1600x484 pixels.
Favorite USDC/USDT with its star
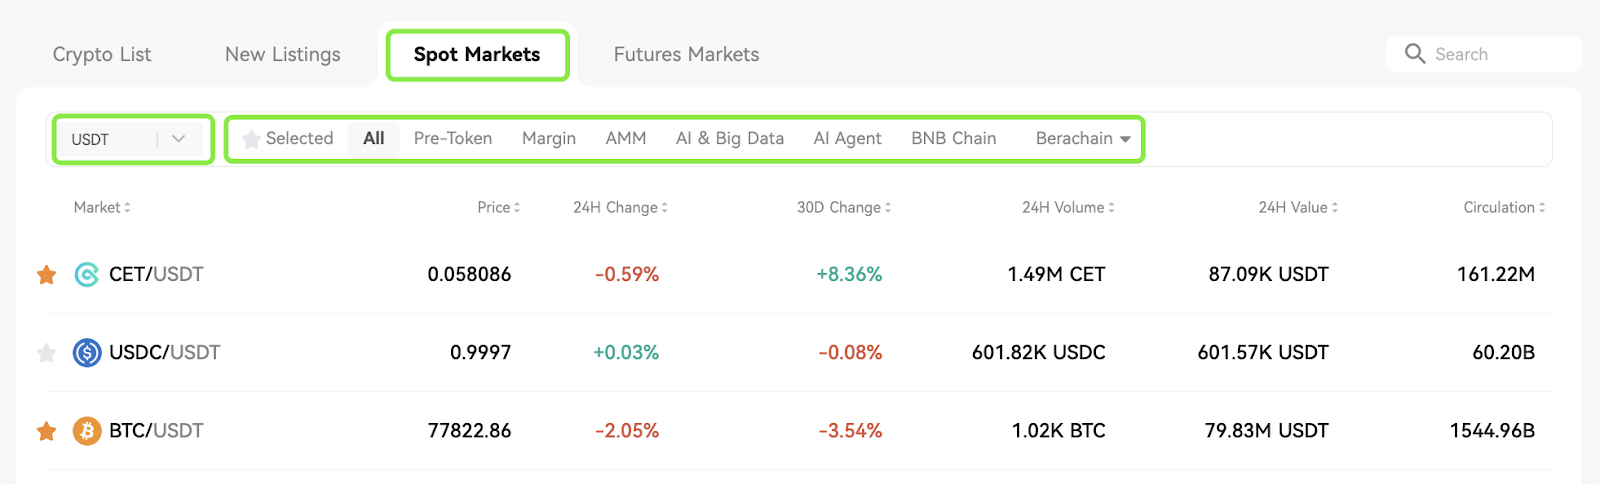click(x=46, y=352)
